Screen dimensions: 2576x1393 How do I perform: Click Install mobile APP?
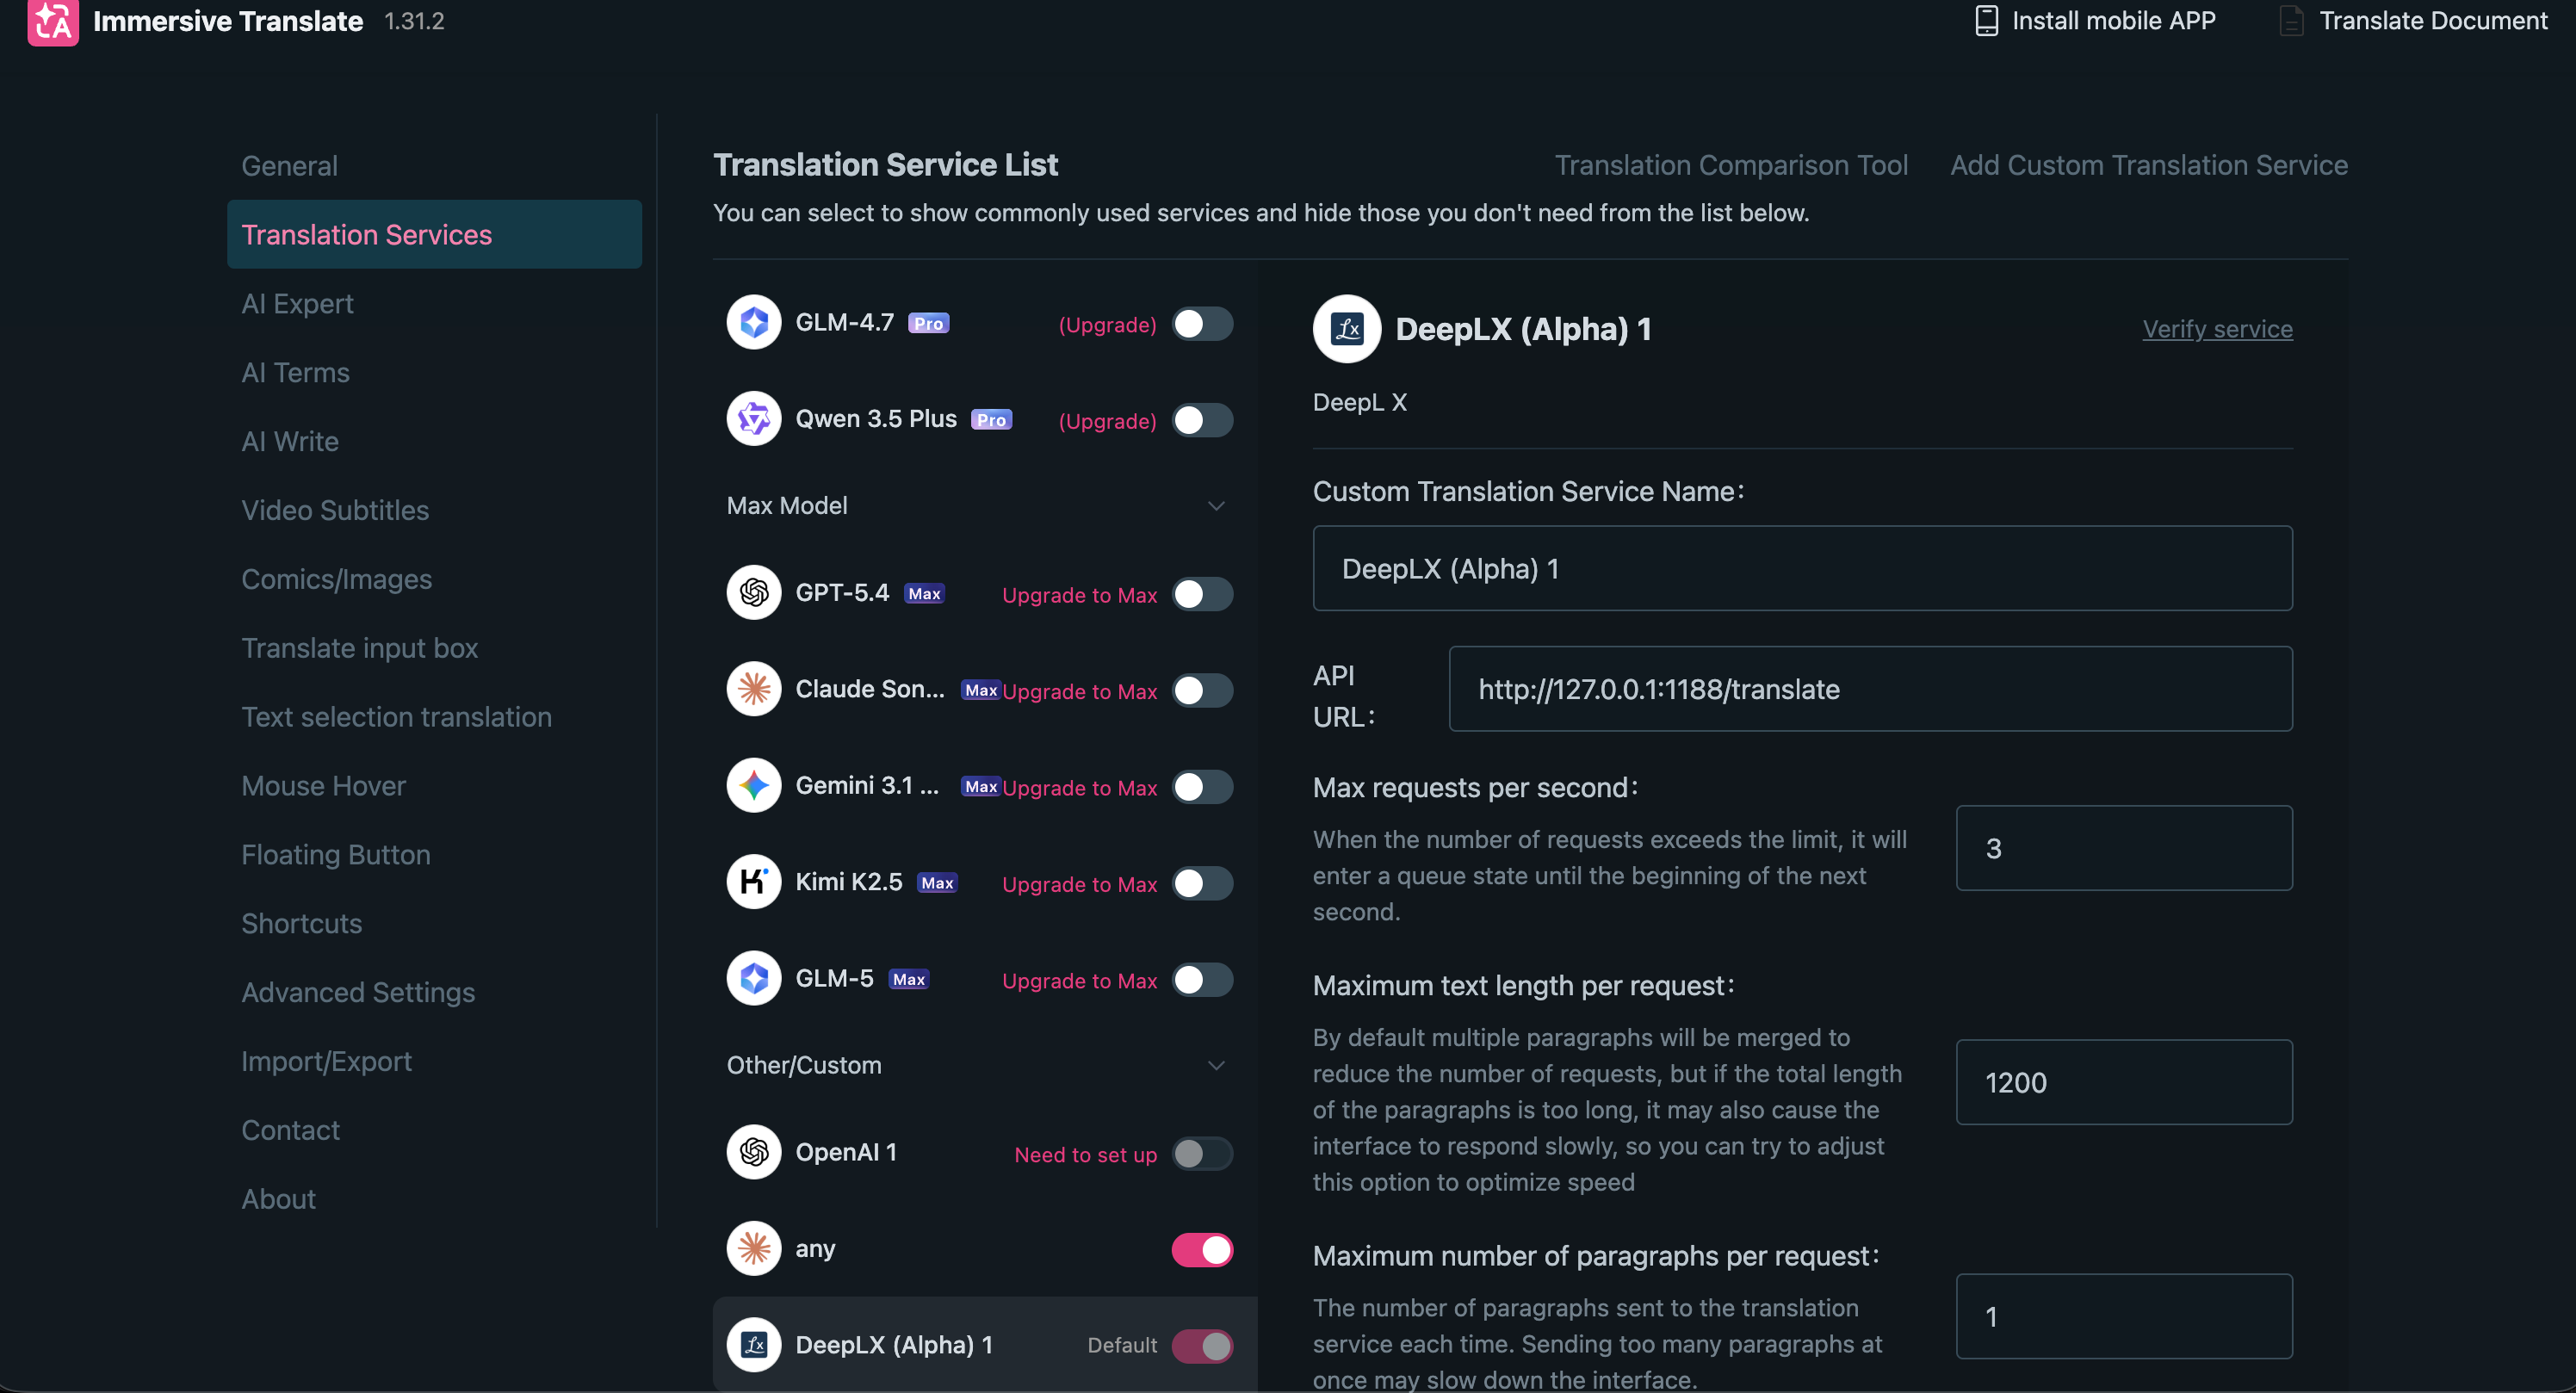(2113, 21)
